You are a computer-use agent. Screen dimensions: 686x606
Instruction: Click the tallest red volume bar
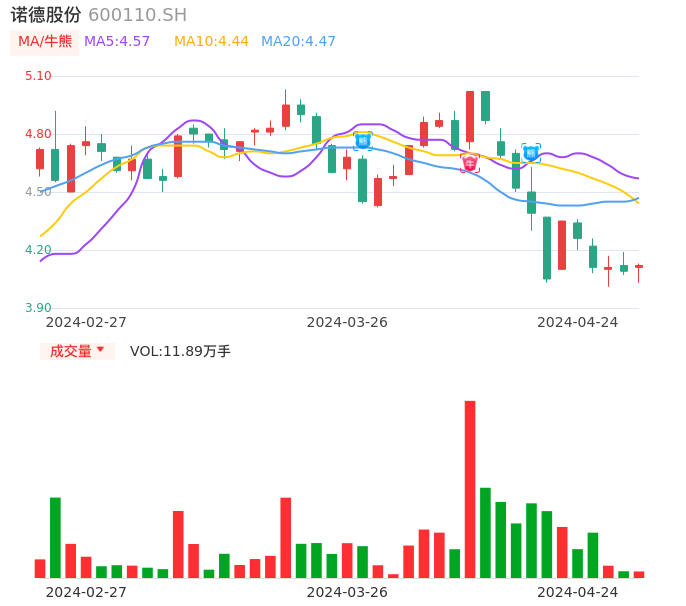coord(470,489)
